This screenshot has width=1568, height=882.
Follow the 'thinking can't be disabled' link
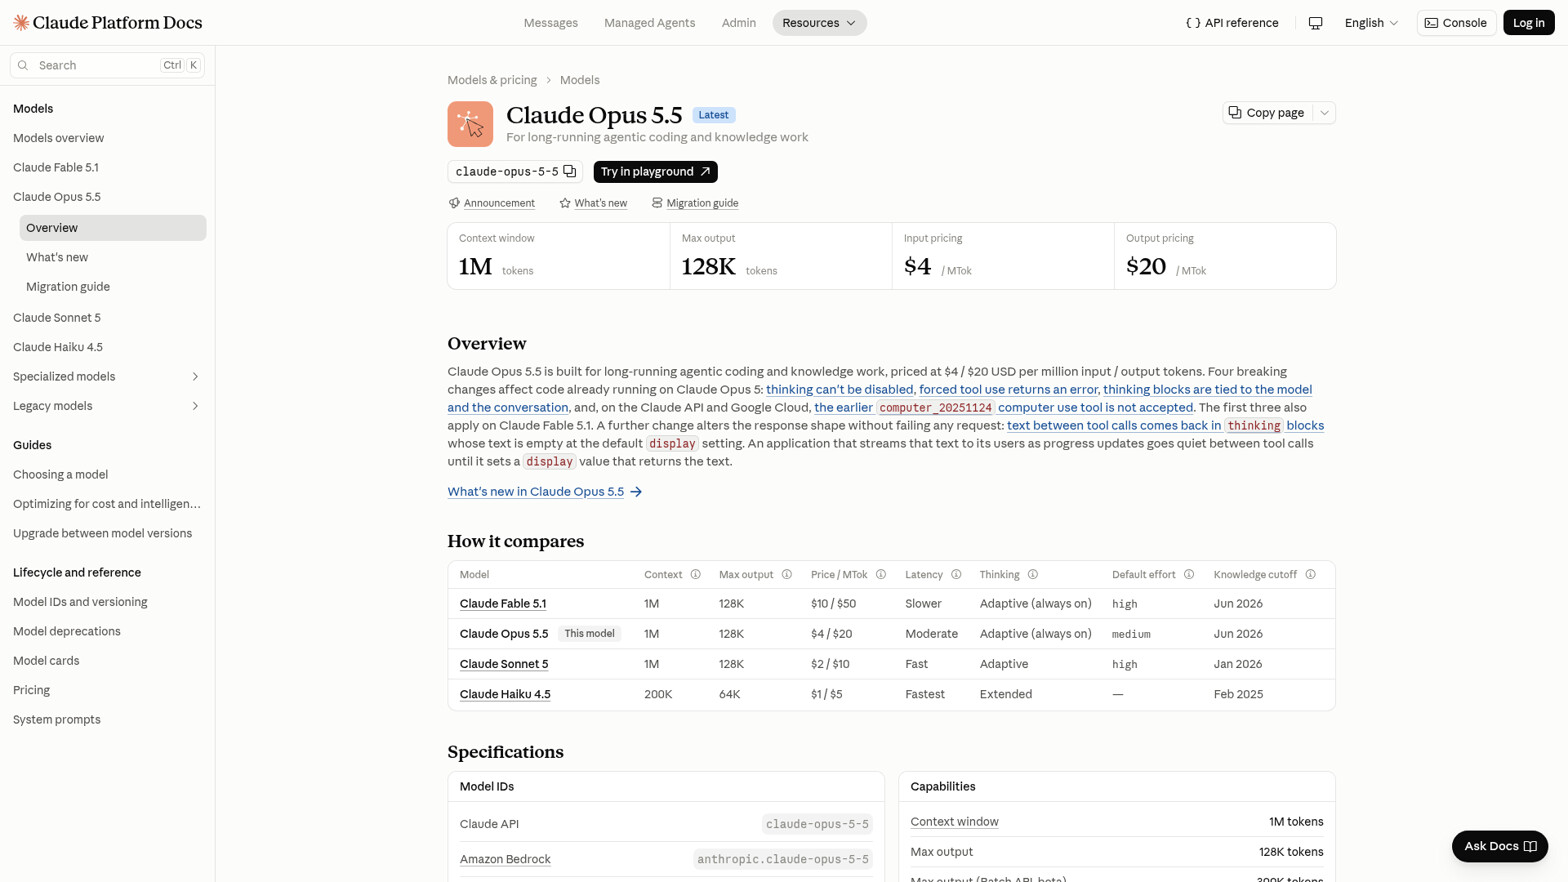tap(840, 390)
